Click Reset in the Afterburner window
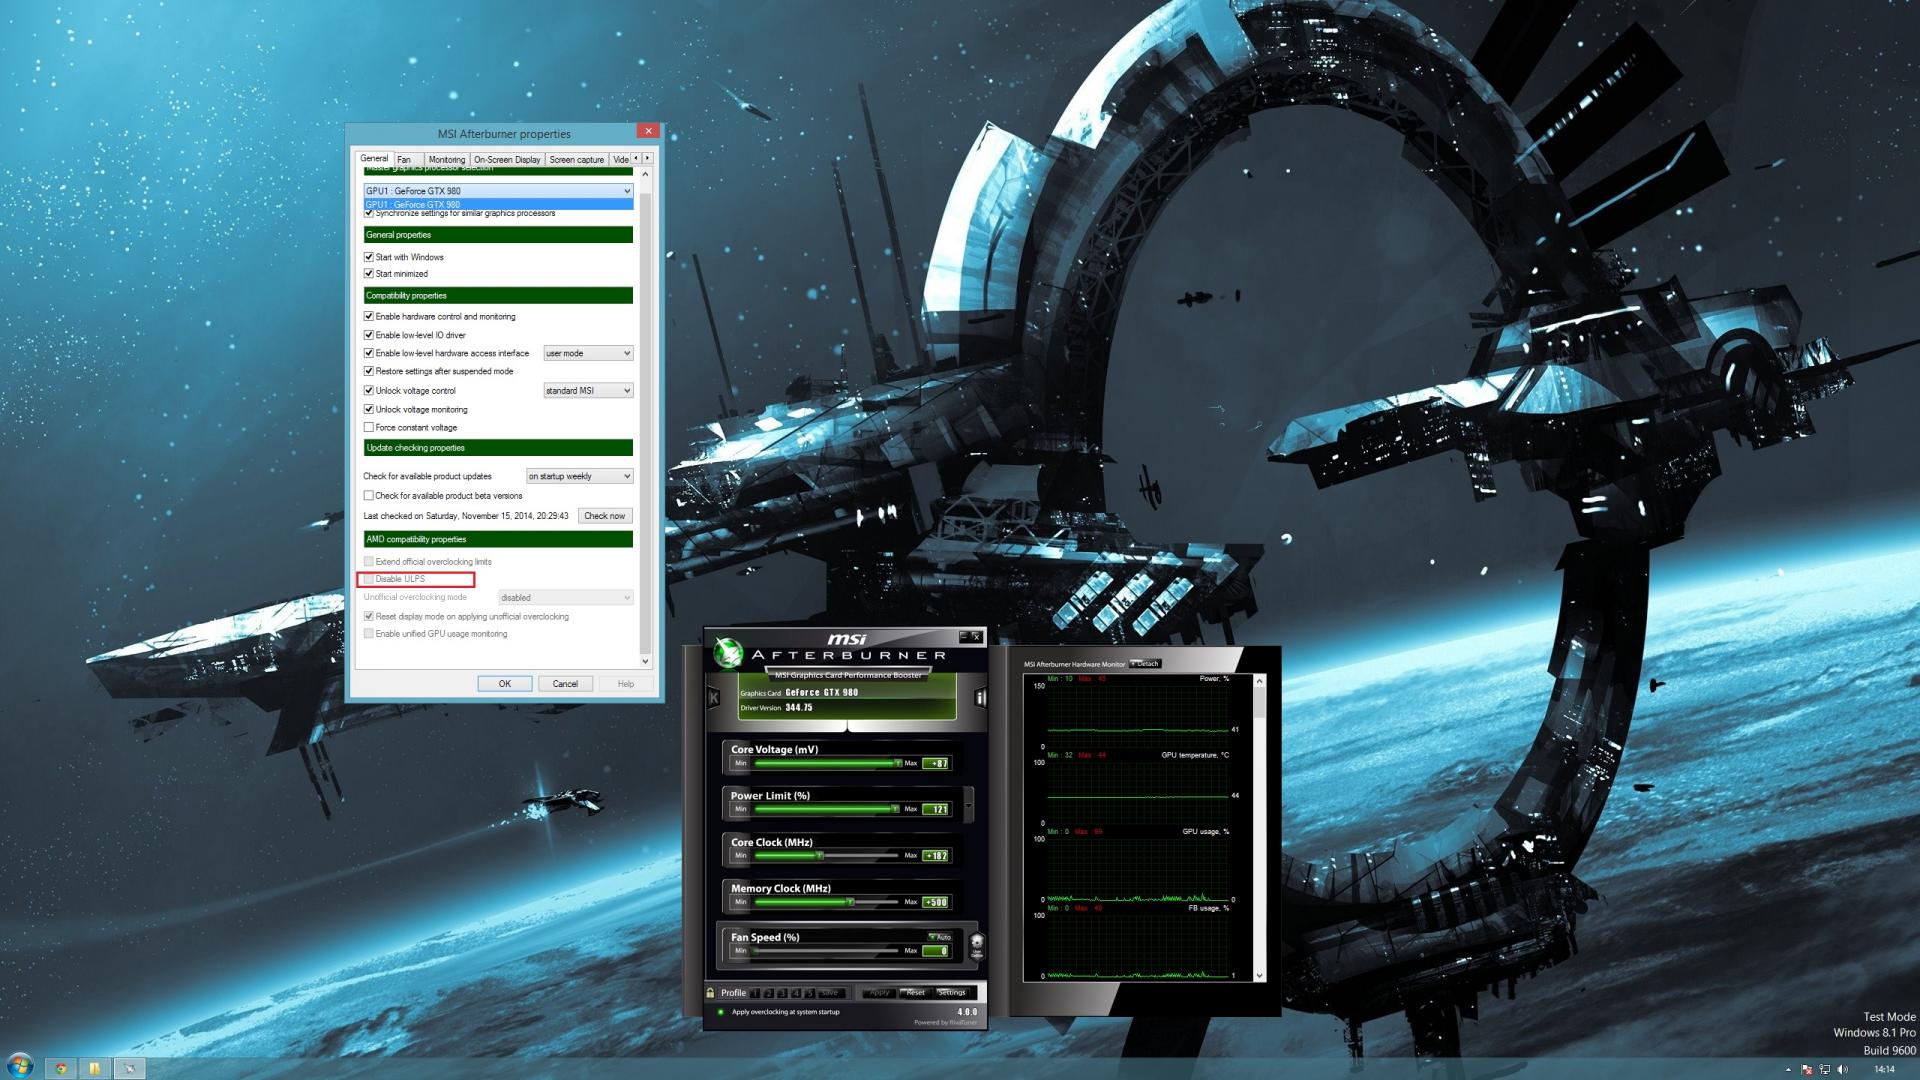The width and height of the screenshot is (1920, 1080). (914, 993)
